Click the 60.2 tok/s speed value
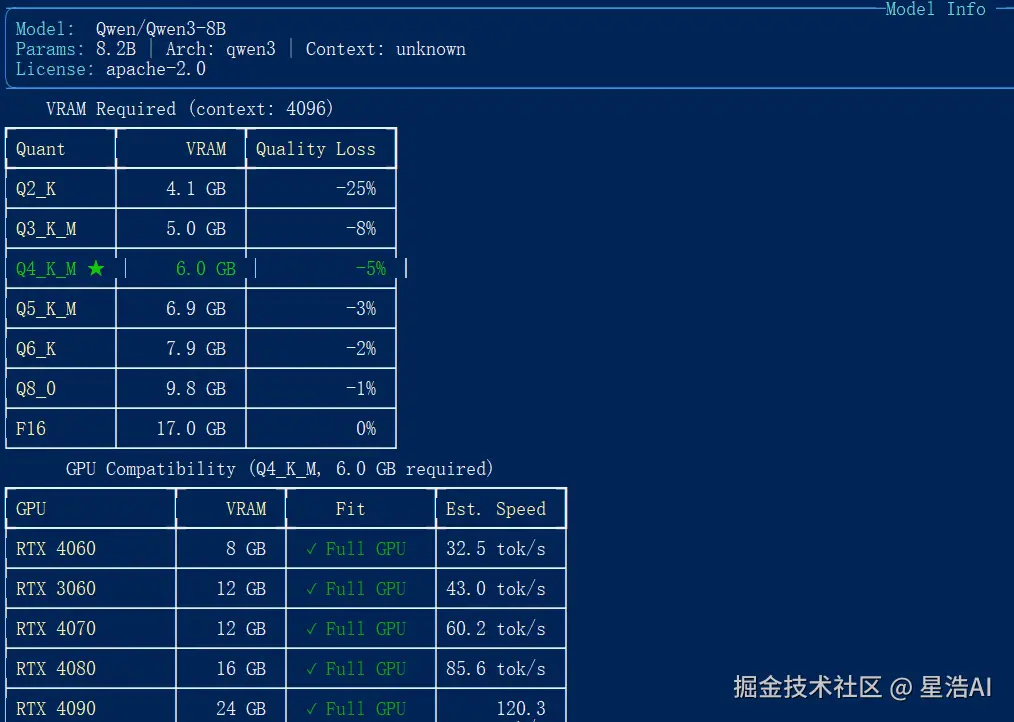Viewport: 1014px width, 722px height. coord(495,629)
